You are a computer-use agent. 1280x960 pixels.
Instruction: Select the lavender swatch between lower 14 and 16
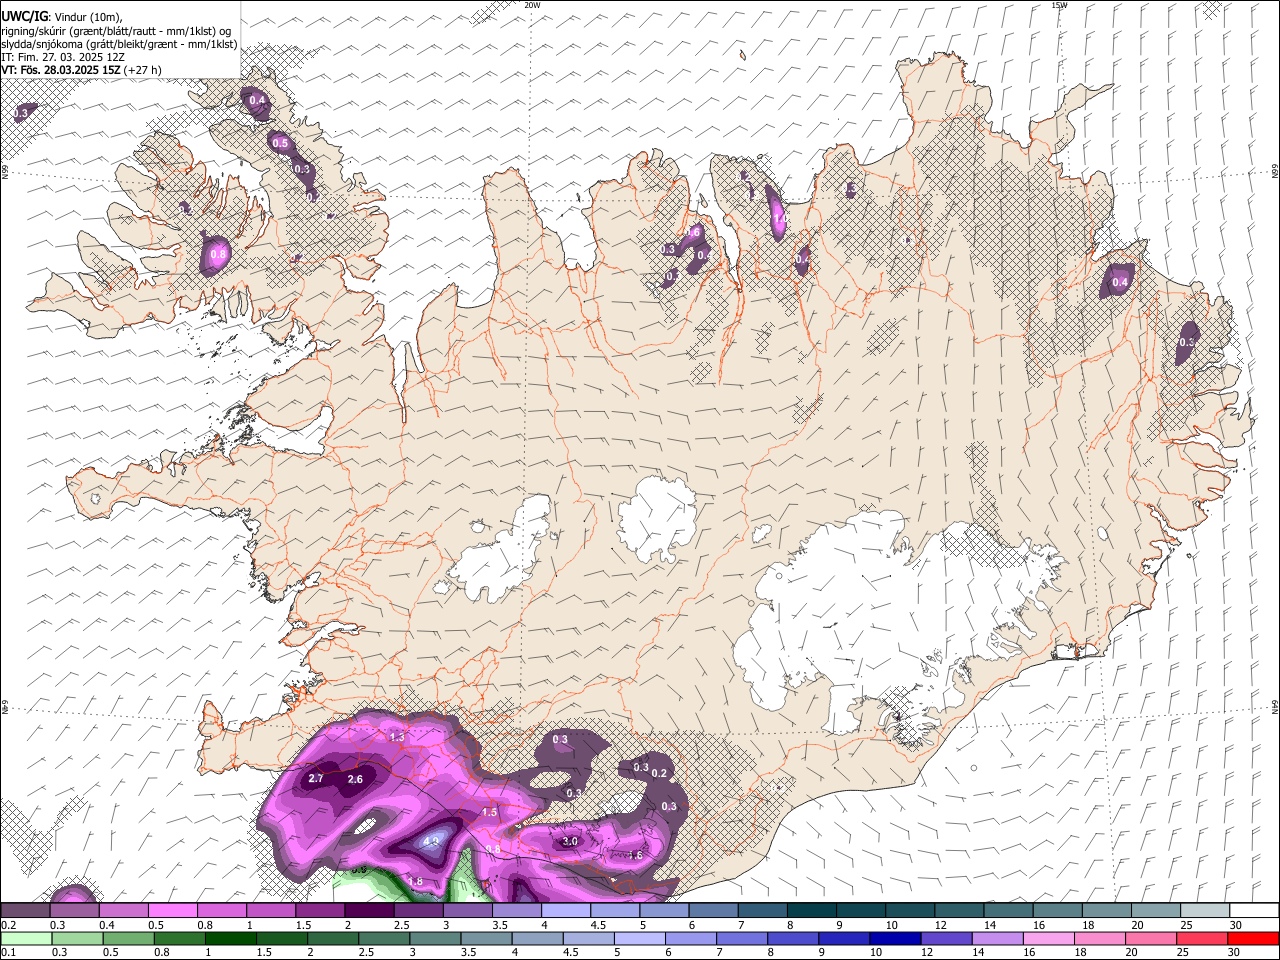pos(998,938)
